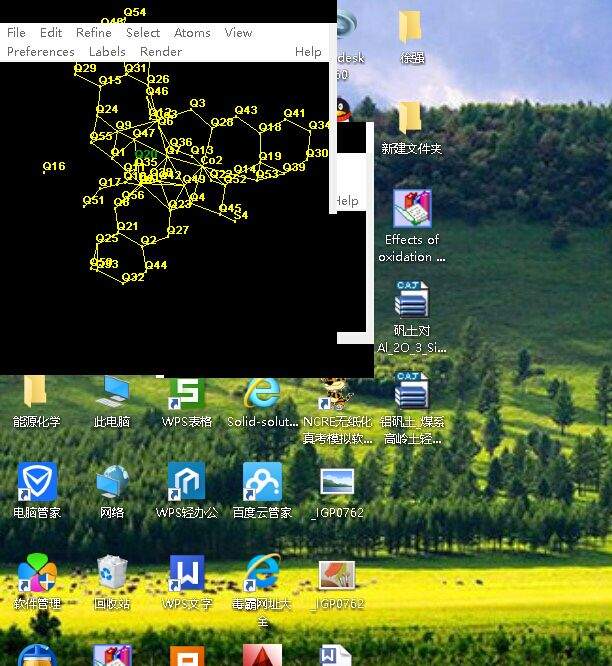Image resolution: width=612 pixels, height=666 pixels.
Task: Open the Atoms menu
Action: coord(192,33)
